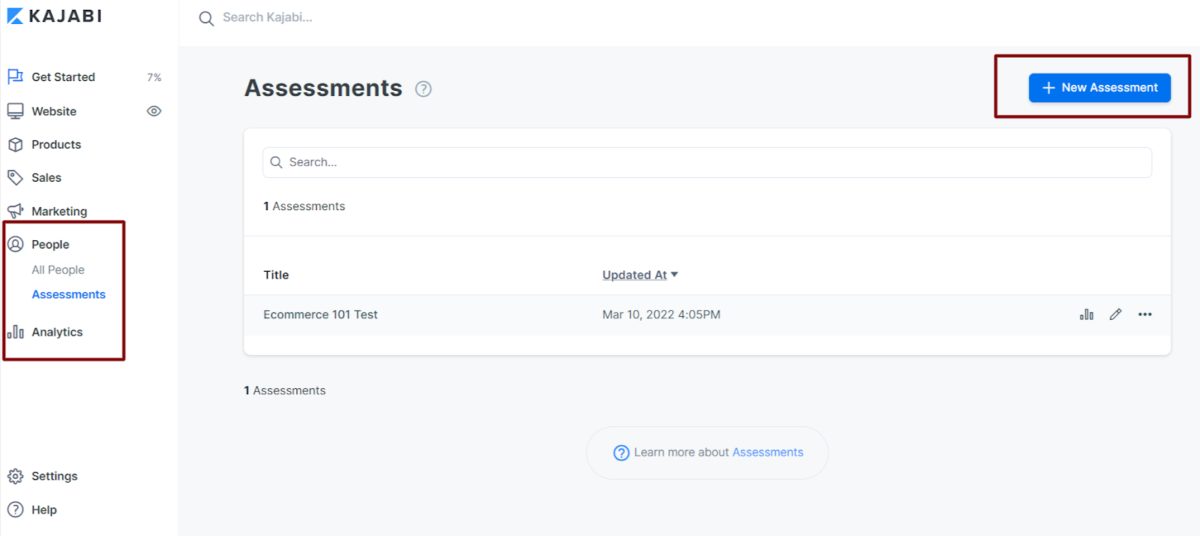Sort by the Updated At column arrow

point(674,275)
